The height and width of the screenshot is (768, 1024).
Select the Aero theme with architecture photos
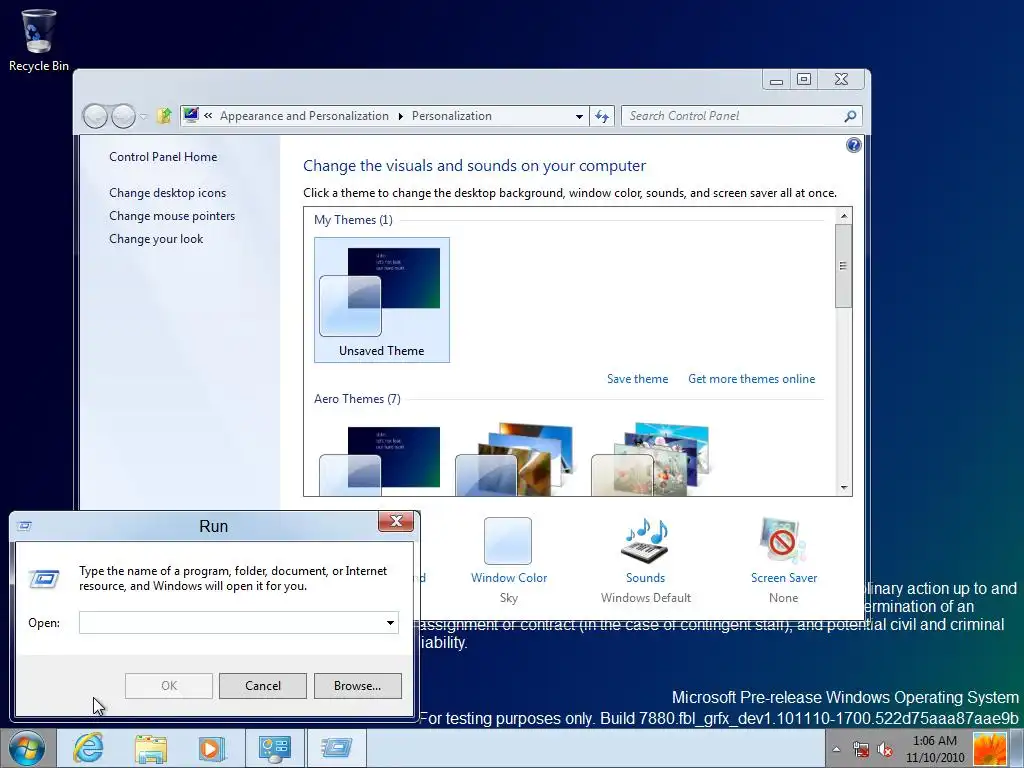point(515,460)
